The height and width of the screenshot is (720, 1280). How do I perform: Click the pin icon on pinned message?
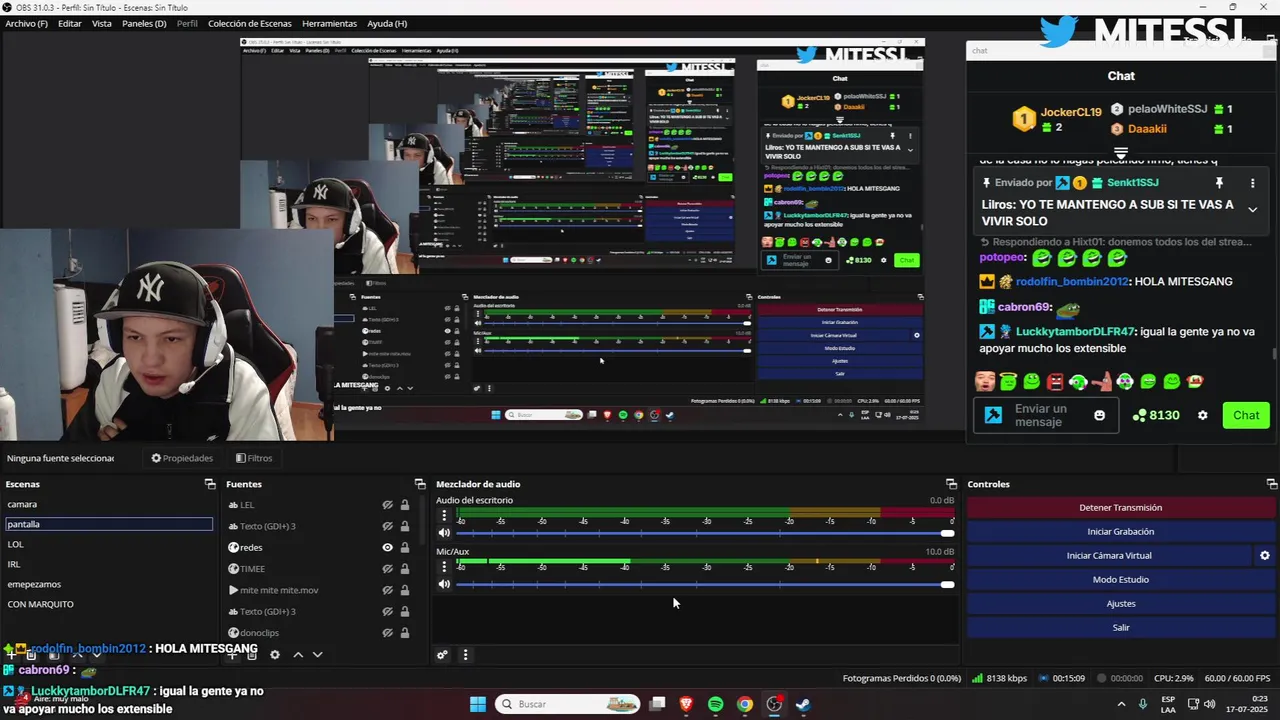click(1219, 183)
